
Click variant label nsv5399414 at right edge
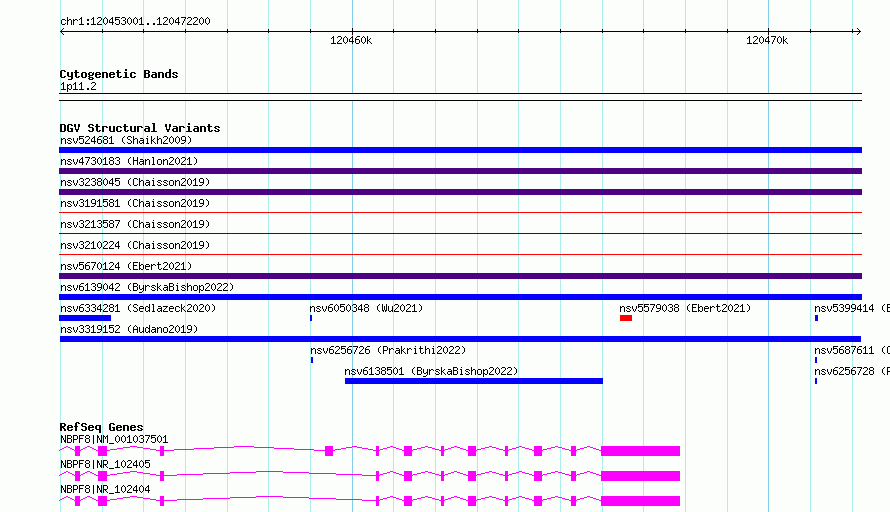click(x=851, y=308)
